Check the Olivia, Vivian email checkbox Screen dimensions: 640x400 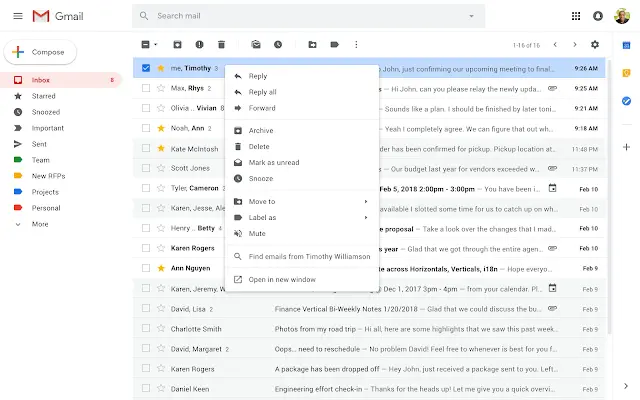point(146,108)
